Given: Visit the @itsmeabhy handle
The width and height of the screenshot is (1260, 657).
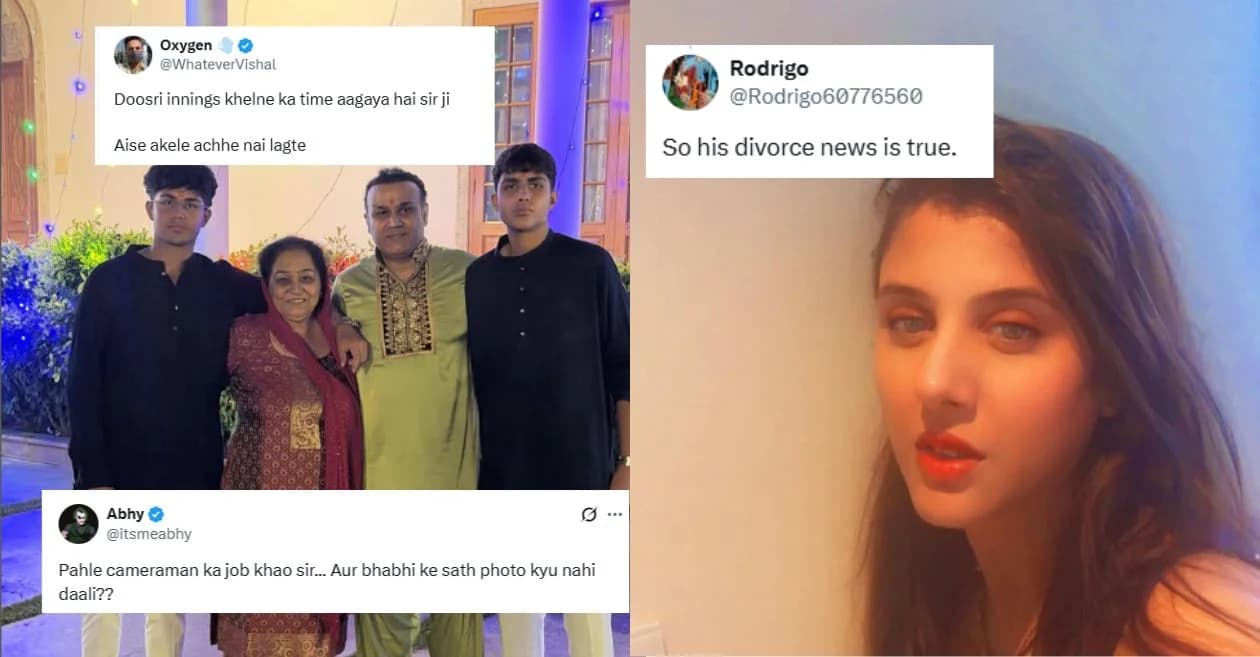Looking at the screenshot, I should 149,534.
